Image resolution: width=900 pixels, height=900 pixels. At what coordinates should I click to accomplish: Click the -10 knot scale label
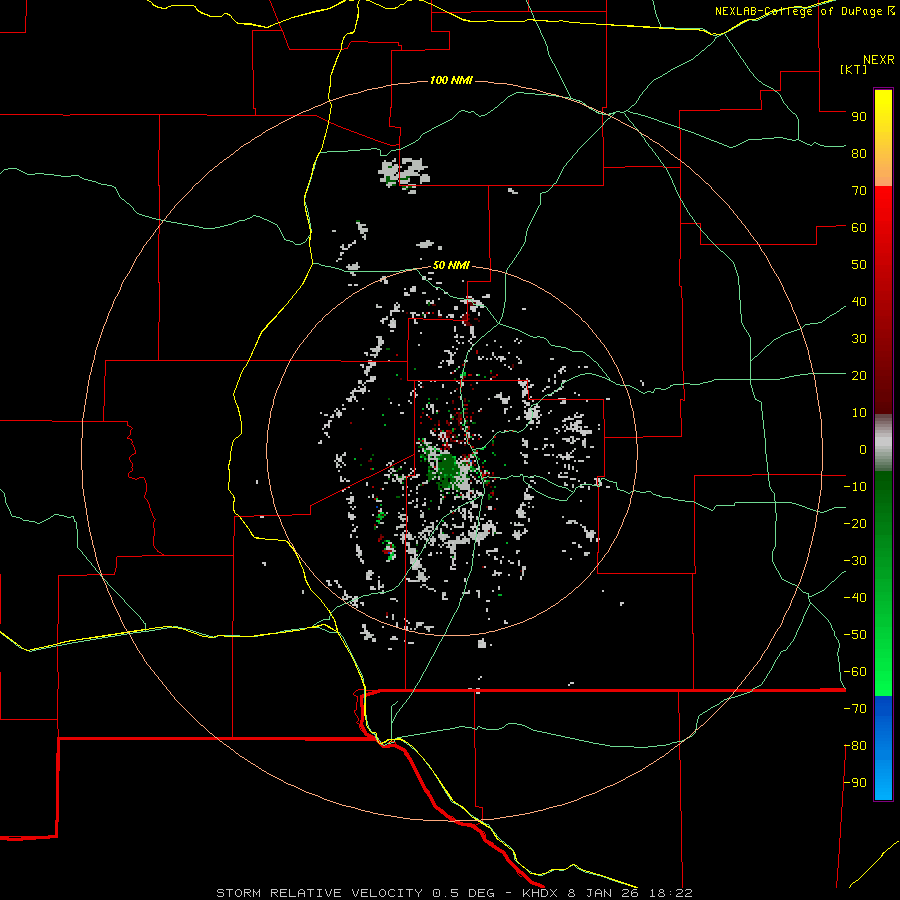855,487
